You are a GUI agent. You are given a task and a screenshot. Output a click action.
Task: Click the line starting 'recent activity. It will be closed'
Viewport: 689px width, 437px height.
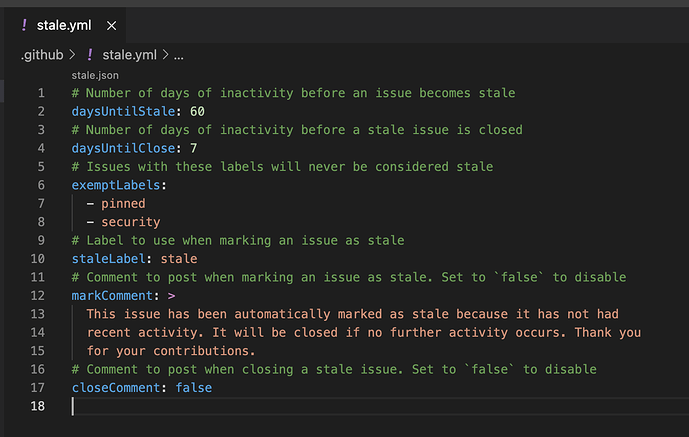pyautogui.click(x=363, y=332)
